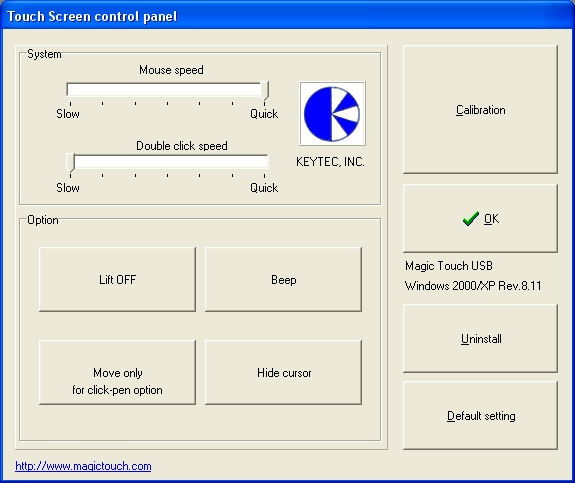Screen dimensions: 575x483
Task: Click the Calibration button
Action: tap(480, 109)
